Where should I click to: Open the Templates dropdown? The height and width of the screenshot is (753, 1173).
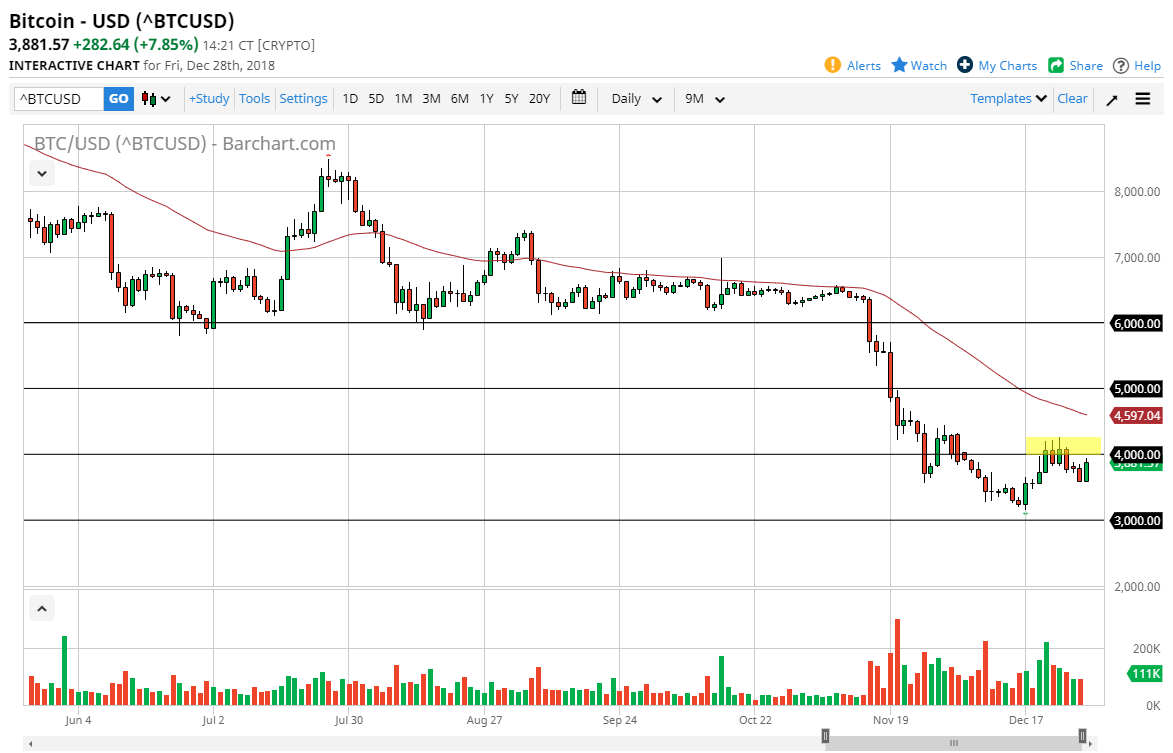1006,98
